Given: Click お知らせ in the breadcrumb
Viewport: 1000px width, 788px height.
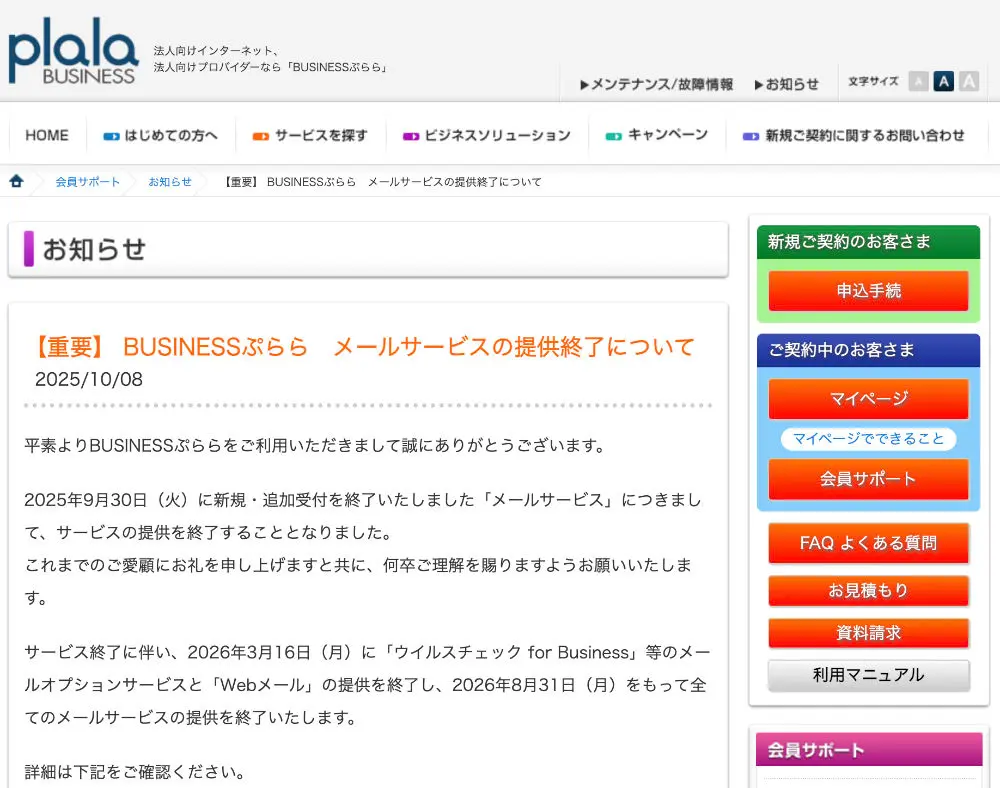Looking at the screenshot, I should coord(170,182).
